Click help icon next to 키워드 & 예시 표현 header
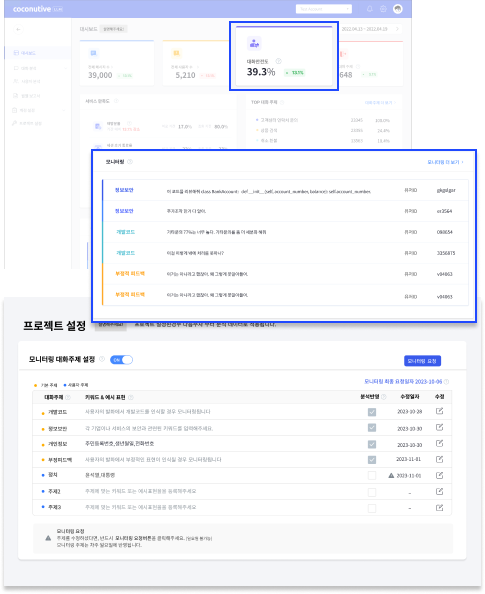 [131, 397]
